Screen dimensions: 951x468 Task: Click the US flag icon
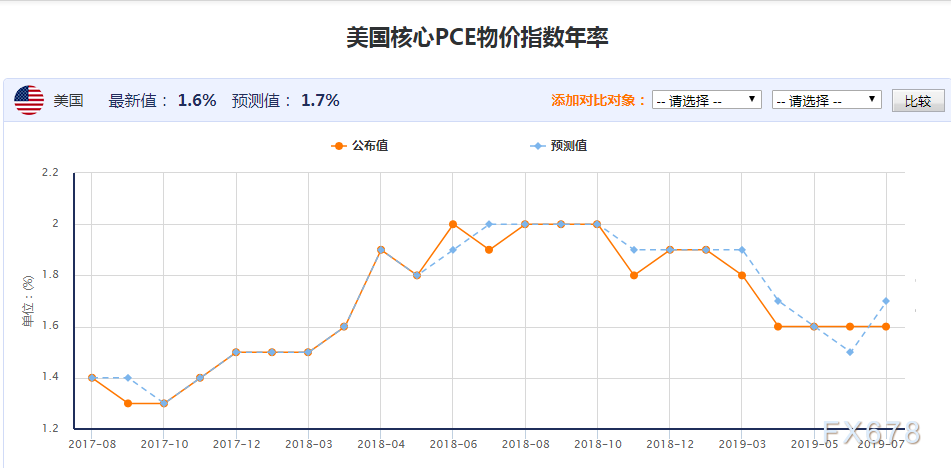[x=29, y=100]
